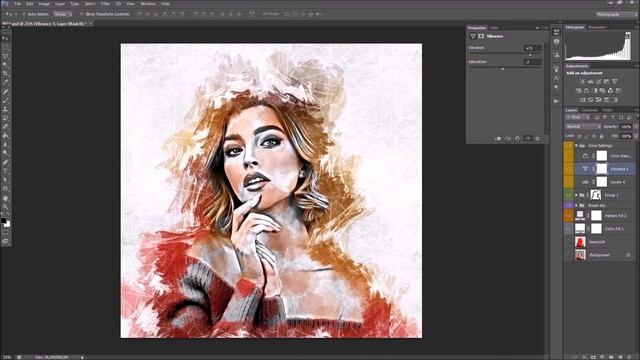
Task: Add a Levels adjustment from Adjustments panel
Action: (x=590, y=82)
